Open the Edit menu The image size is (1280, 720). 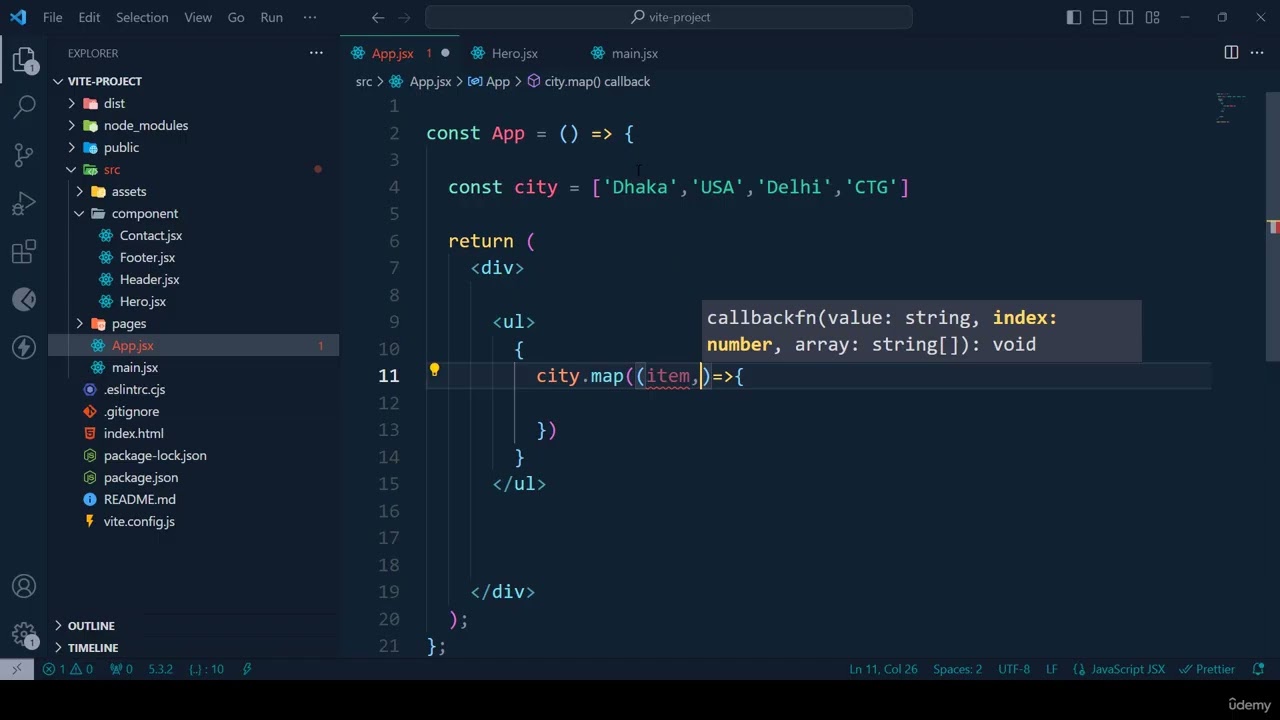89,17
